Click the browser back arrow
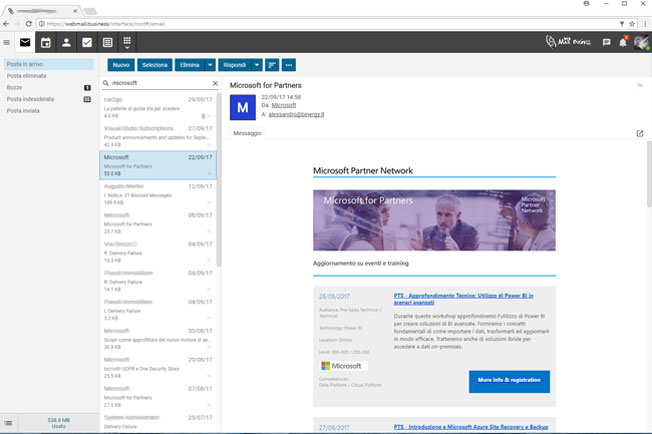 (x=6, y=24)
